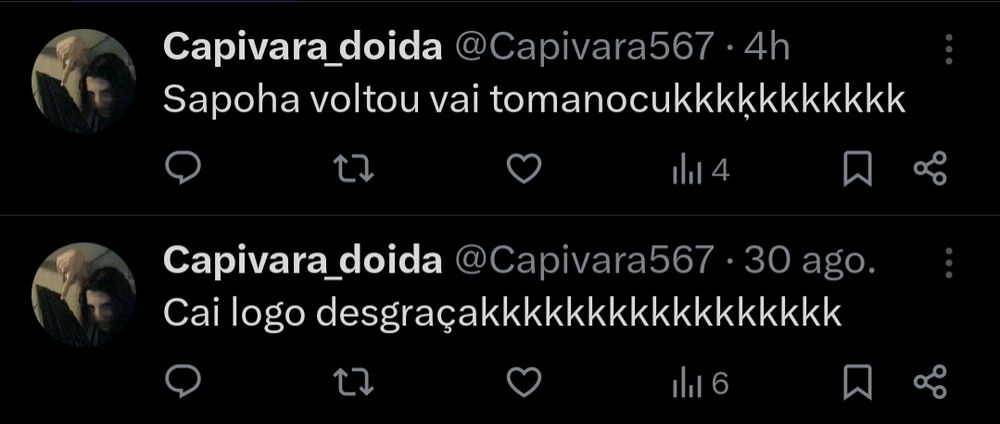Viewport: 1000px width, 424px height.
Task: Open Capivara_doida name on first tweet
Action: coord(302,48)
